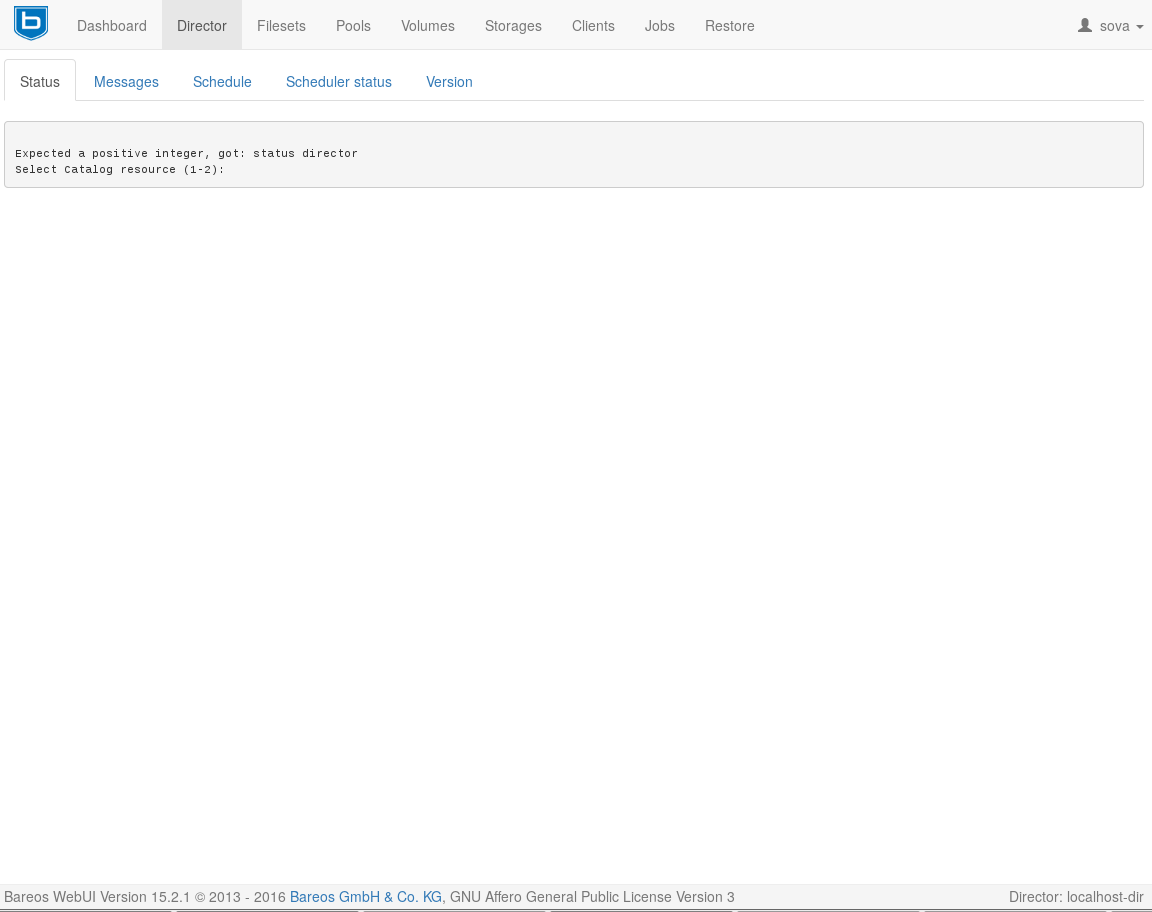The width and height of the screenshot is (1152, 912).
Task: Select Director in the navigation bar
Action: [202, 26]
